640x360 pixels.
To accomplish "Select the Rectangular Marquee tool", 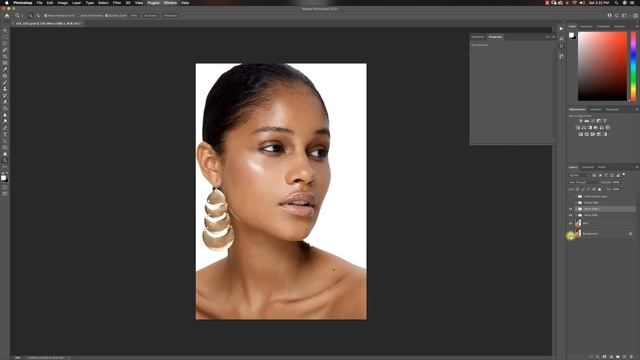I will tap(5, 36).
